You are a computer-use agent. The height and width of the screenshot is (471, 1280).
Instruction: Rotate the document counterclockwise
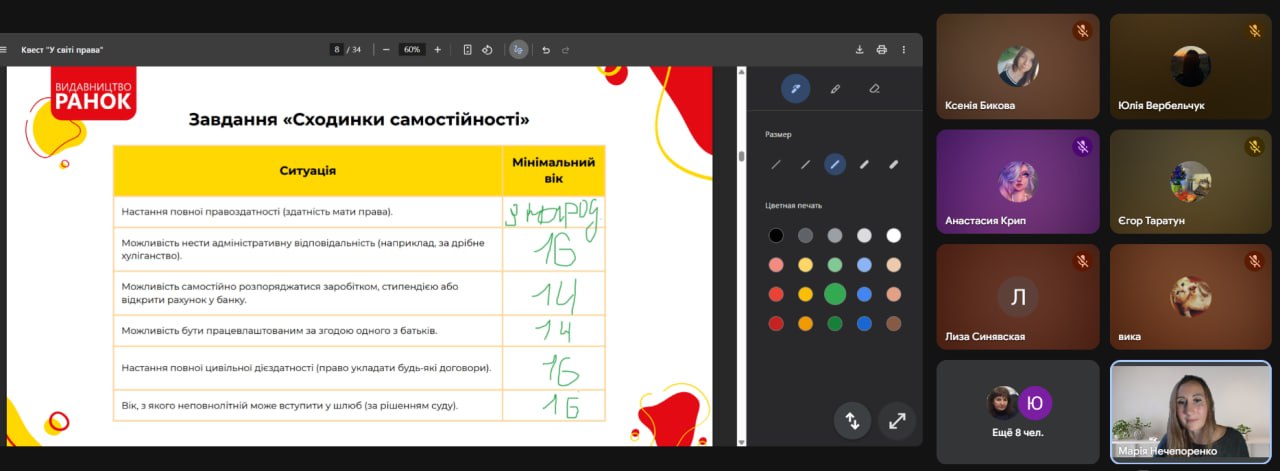pyautogui.click(x=487, y=50)
